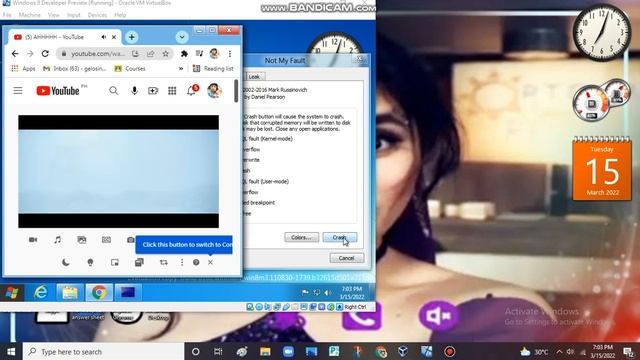The height and width of the screenshot is (360, 640).
Task: Mute the tab via speaker icon
Action: pyautogui.click(x=104, y=37)
